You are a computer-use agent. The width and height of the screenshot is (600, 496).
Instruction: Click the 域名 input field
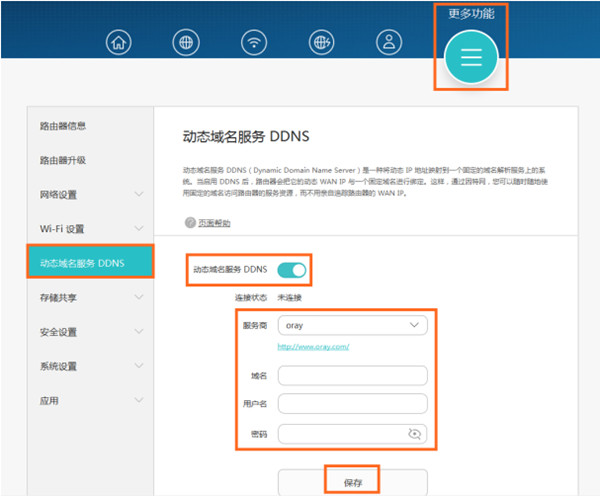coord(352,375)
